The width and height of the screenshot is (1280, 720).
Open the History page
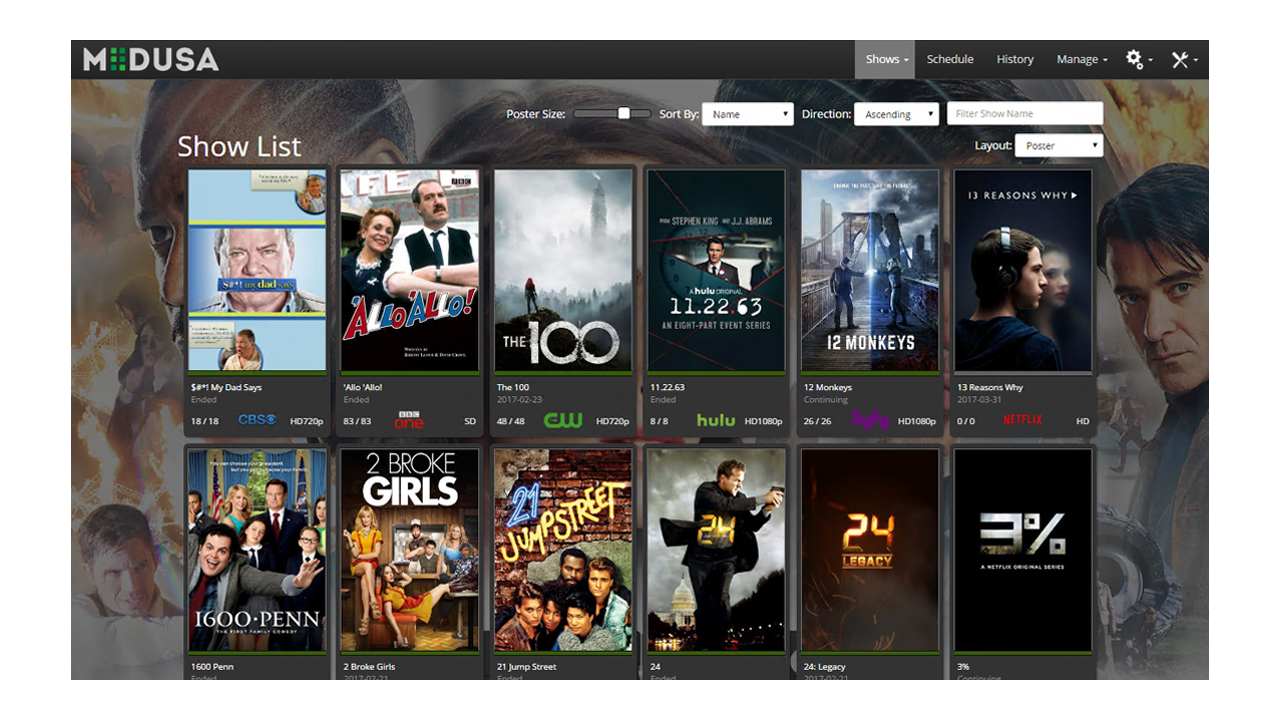(1015, 60)
